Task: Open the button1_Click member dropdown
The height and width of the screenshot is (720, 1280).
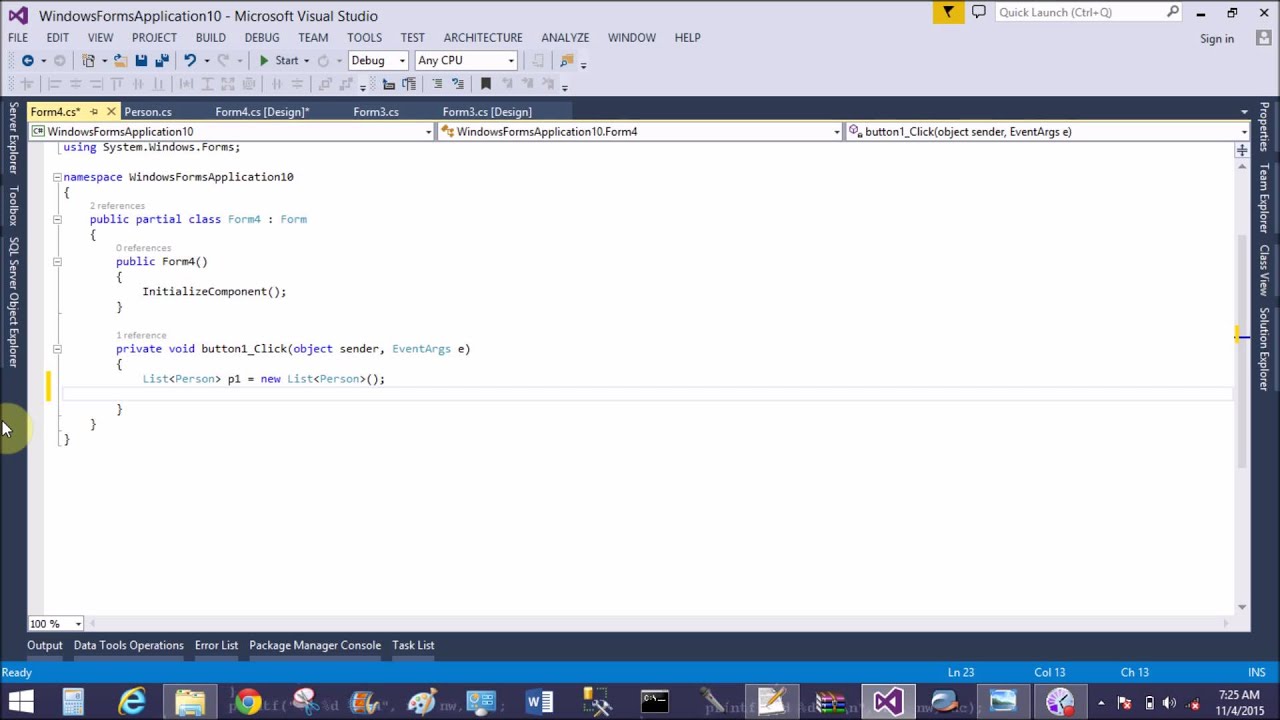Action: 1048,131
